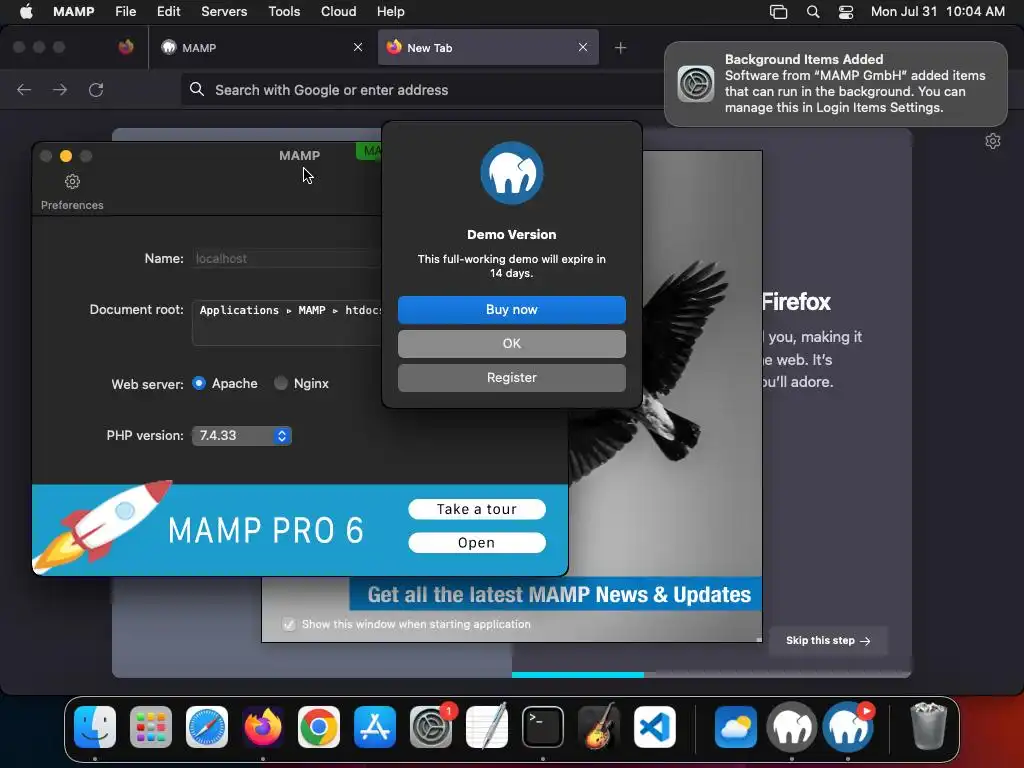Viewport: 1024px width, 768px height.
Task: Click the Document root path field
Action: pyautogui.click(x=287, y=322)
